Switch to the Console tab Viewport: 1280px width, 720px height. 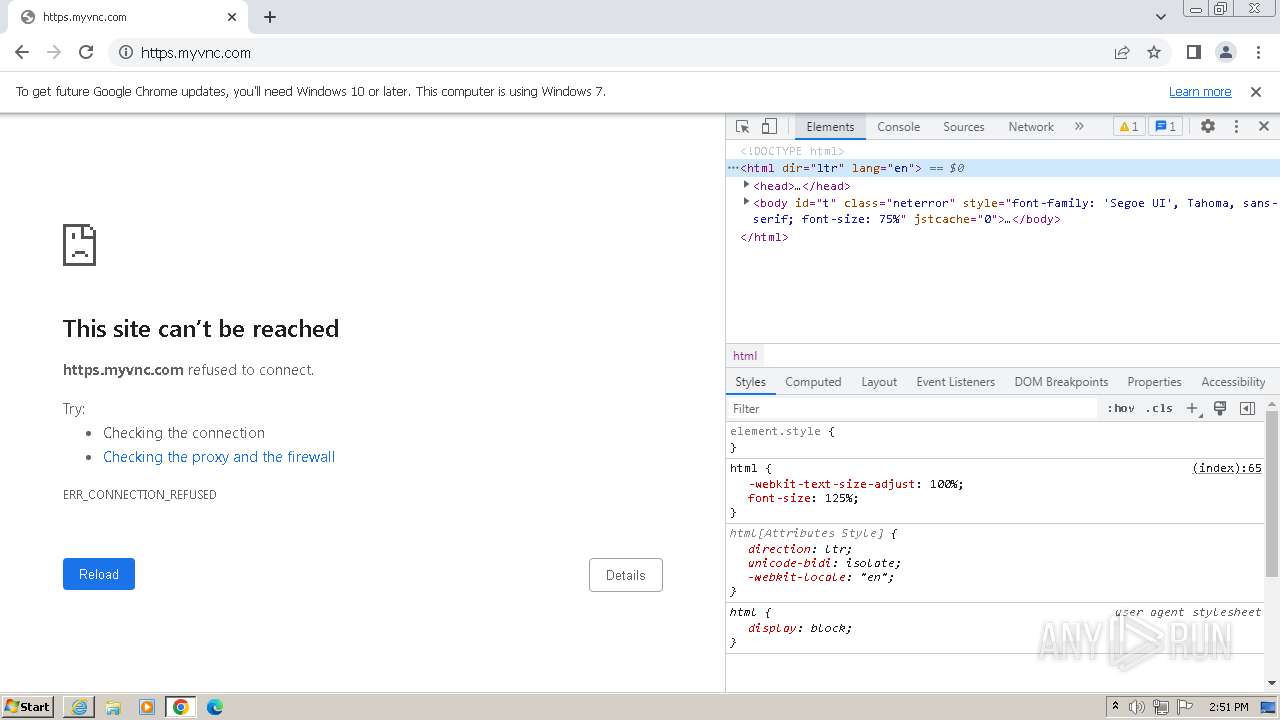[x=898, y=127]
